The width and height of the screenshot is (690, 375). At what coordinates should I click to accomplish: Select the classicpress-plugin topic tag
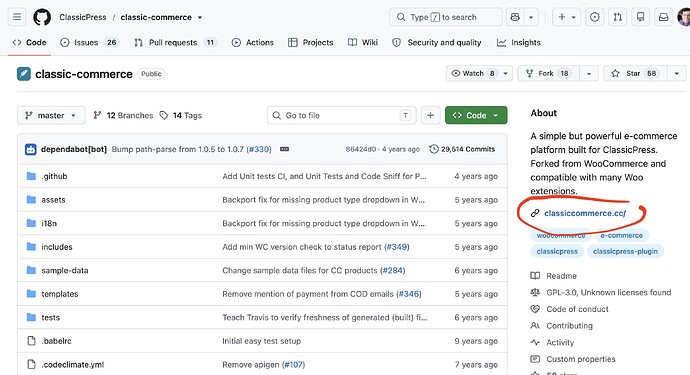625,251
